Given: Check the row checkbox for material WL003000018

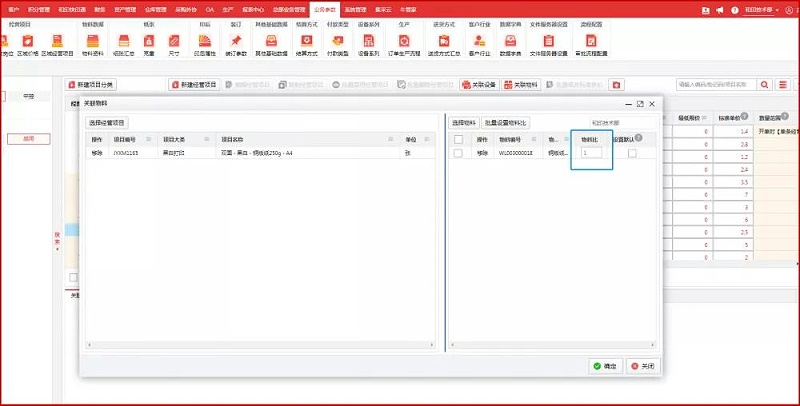Looking at the screenshot, I should (x=458, y=153).
